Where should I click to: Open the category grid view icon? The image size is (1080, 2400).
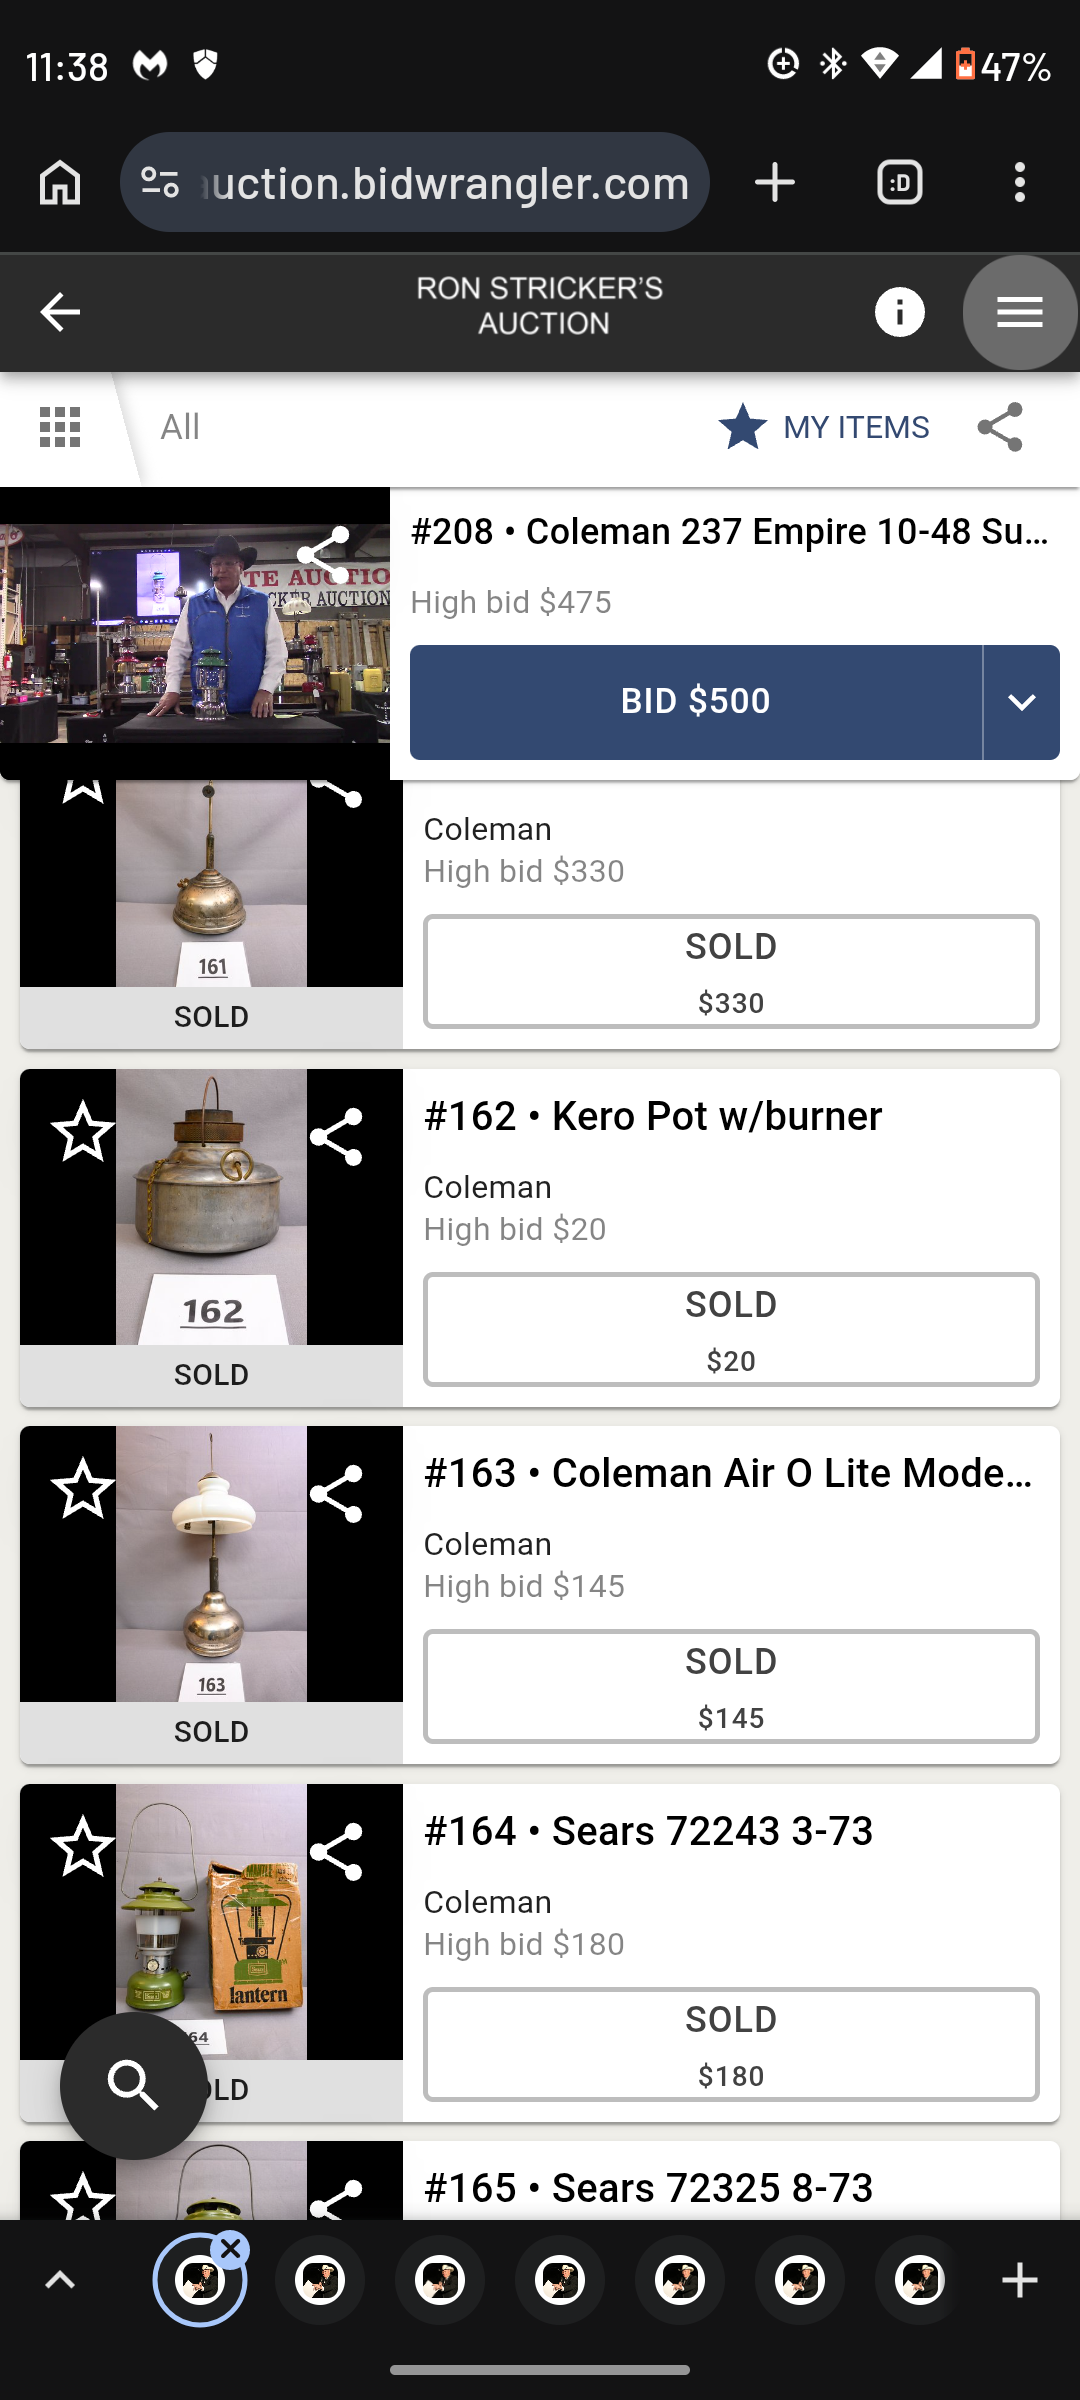[60, 427]
